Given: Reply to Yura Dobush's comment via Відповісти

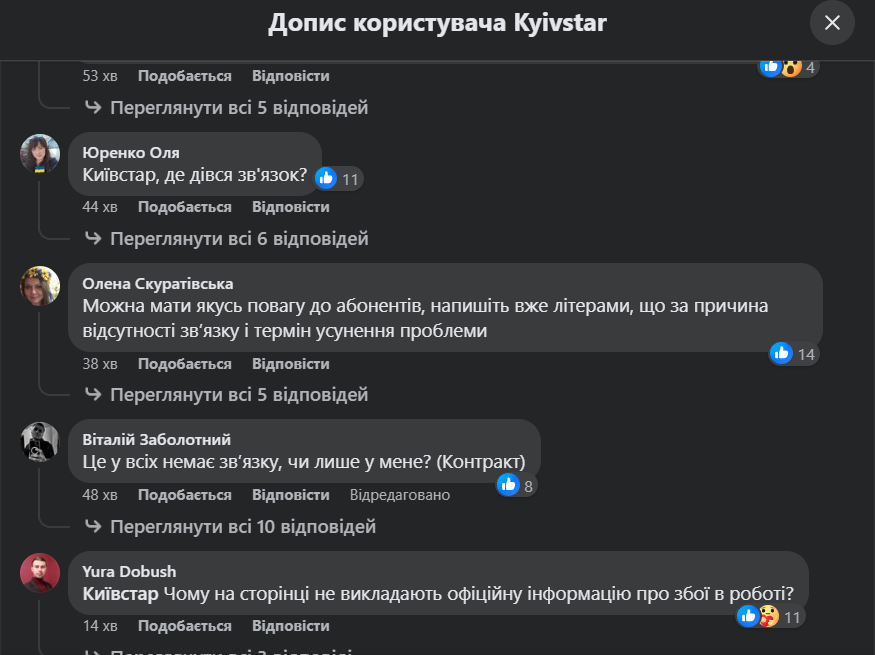Looking at the screenshot, I should tap(290, 626).
